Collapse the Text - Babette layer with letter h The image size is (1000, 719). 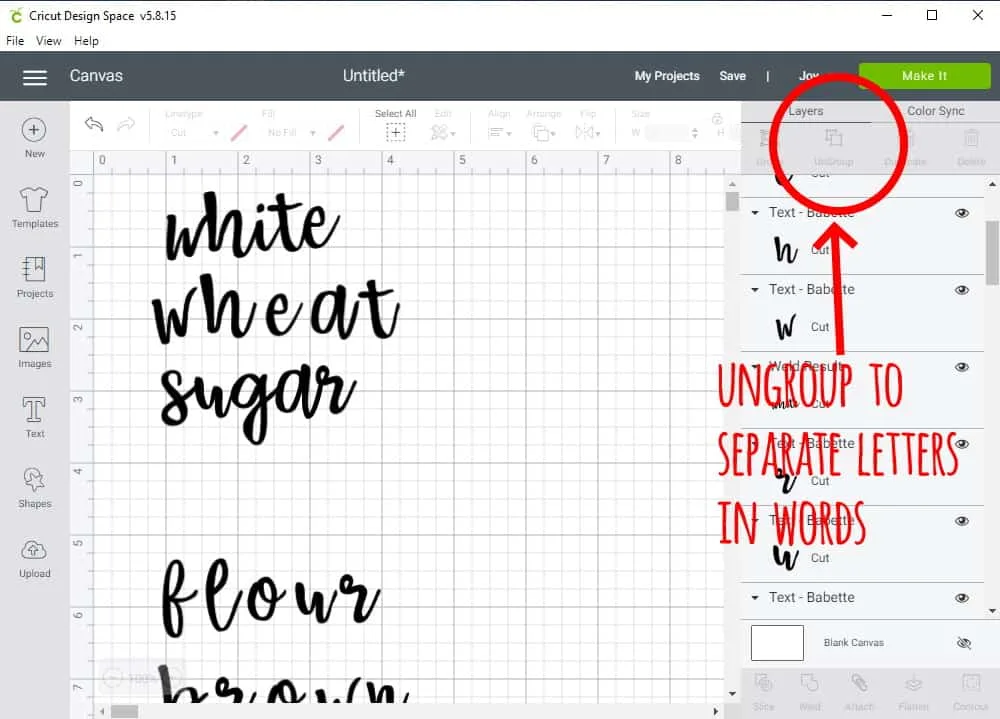point(755,213)
